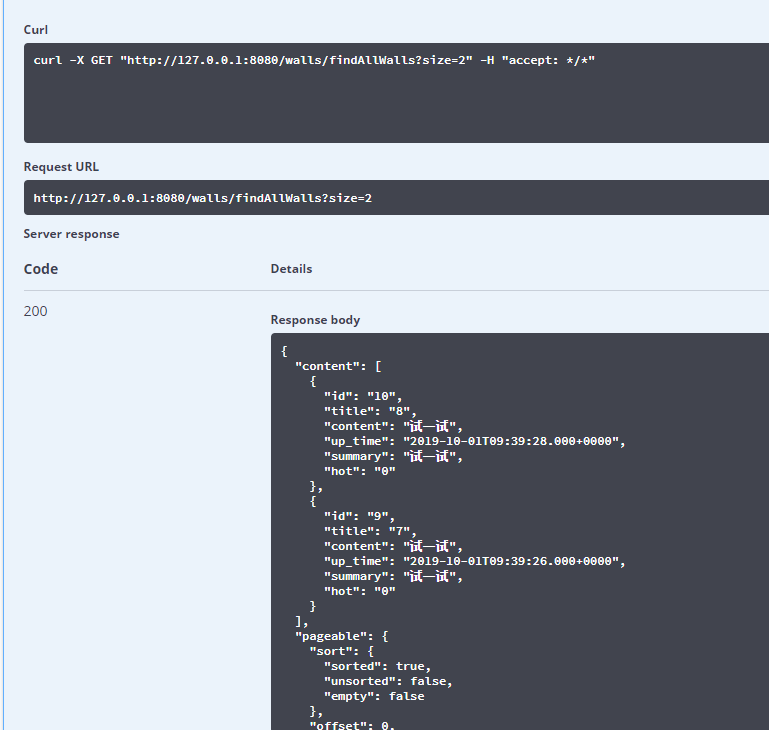Screen dimensions: 769x730
Task: Click the "Response body" label
Action: pos(315,320)
